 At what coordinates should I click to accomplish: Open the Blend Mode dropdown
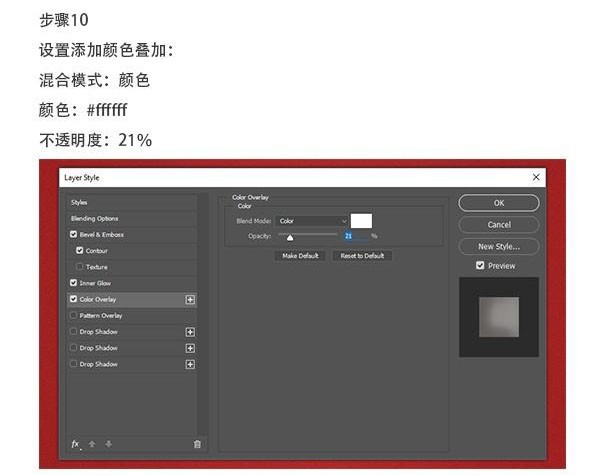pyautogui.click(x=312, y=221)
